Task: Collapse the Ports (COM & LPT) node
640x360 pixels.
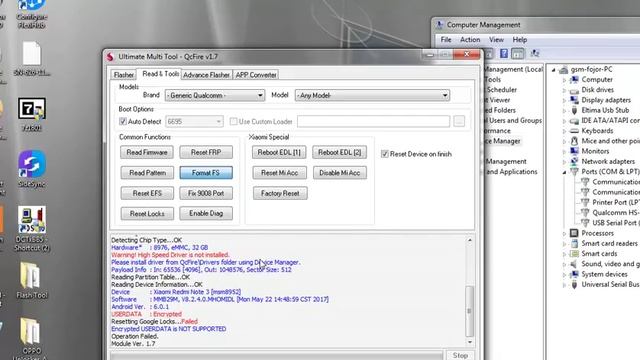Action: 564,172
